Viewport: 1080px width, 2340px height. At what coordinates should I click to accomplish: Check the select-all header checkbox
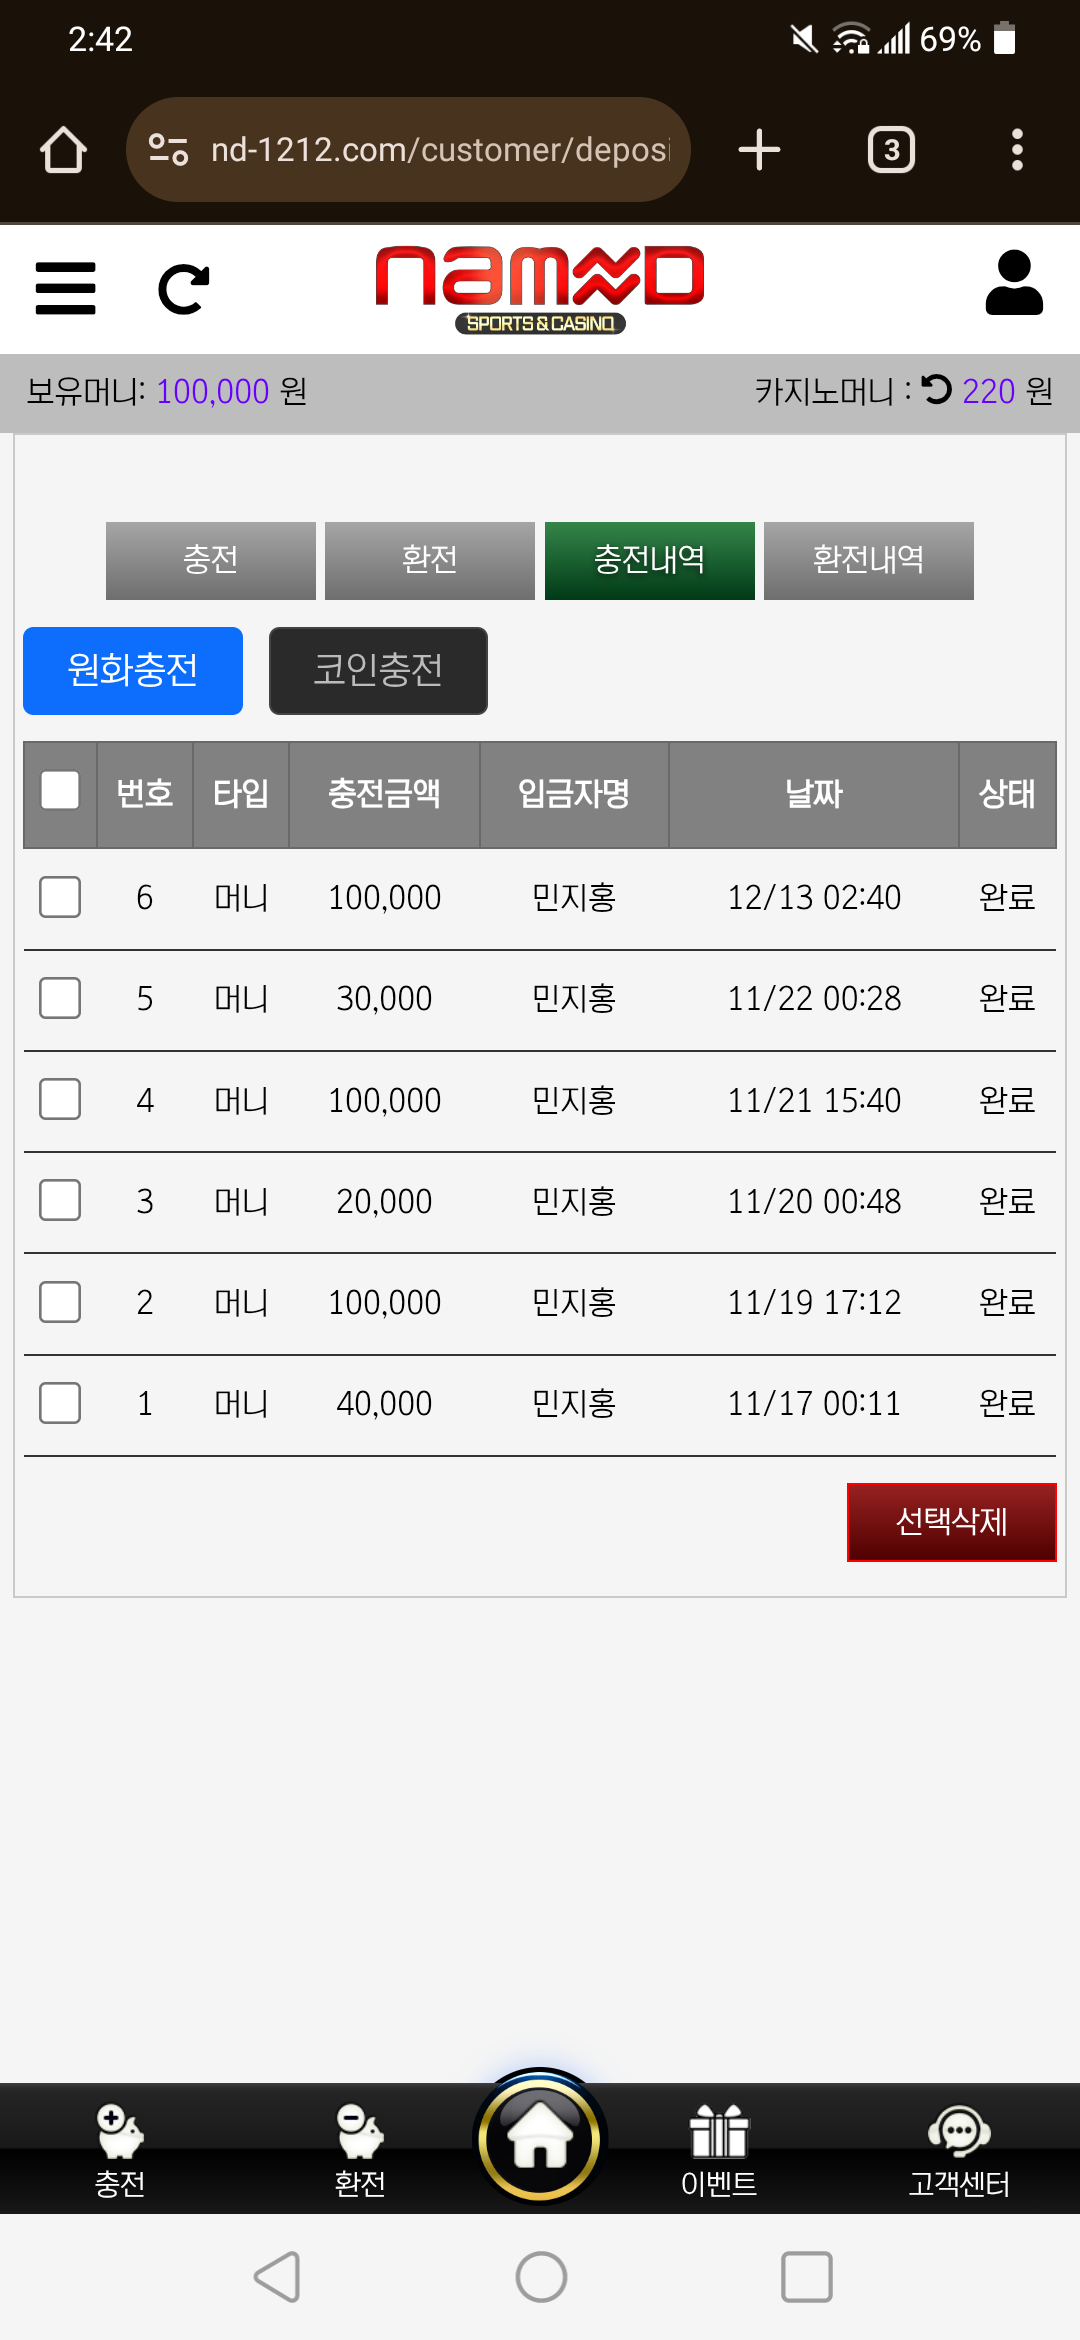click(60, 790)
